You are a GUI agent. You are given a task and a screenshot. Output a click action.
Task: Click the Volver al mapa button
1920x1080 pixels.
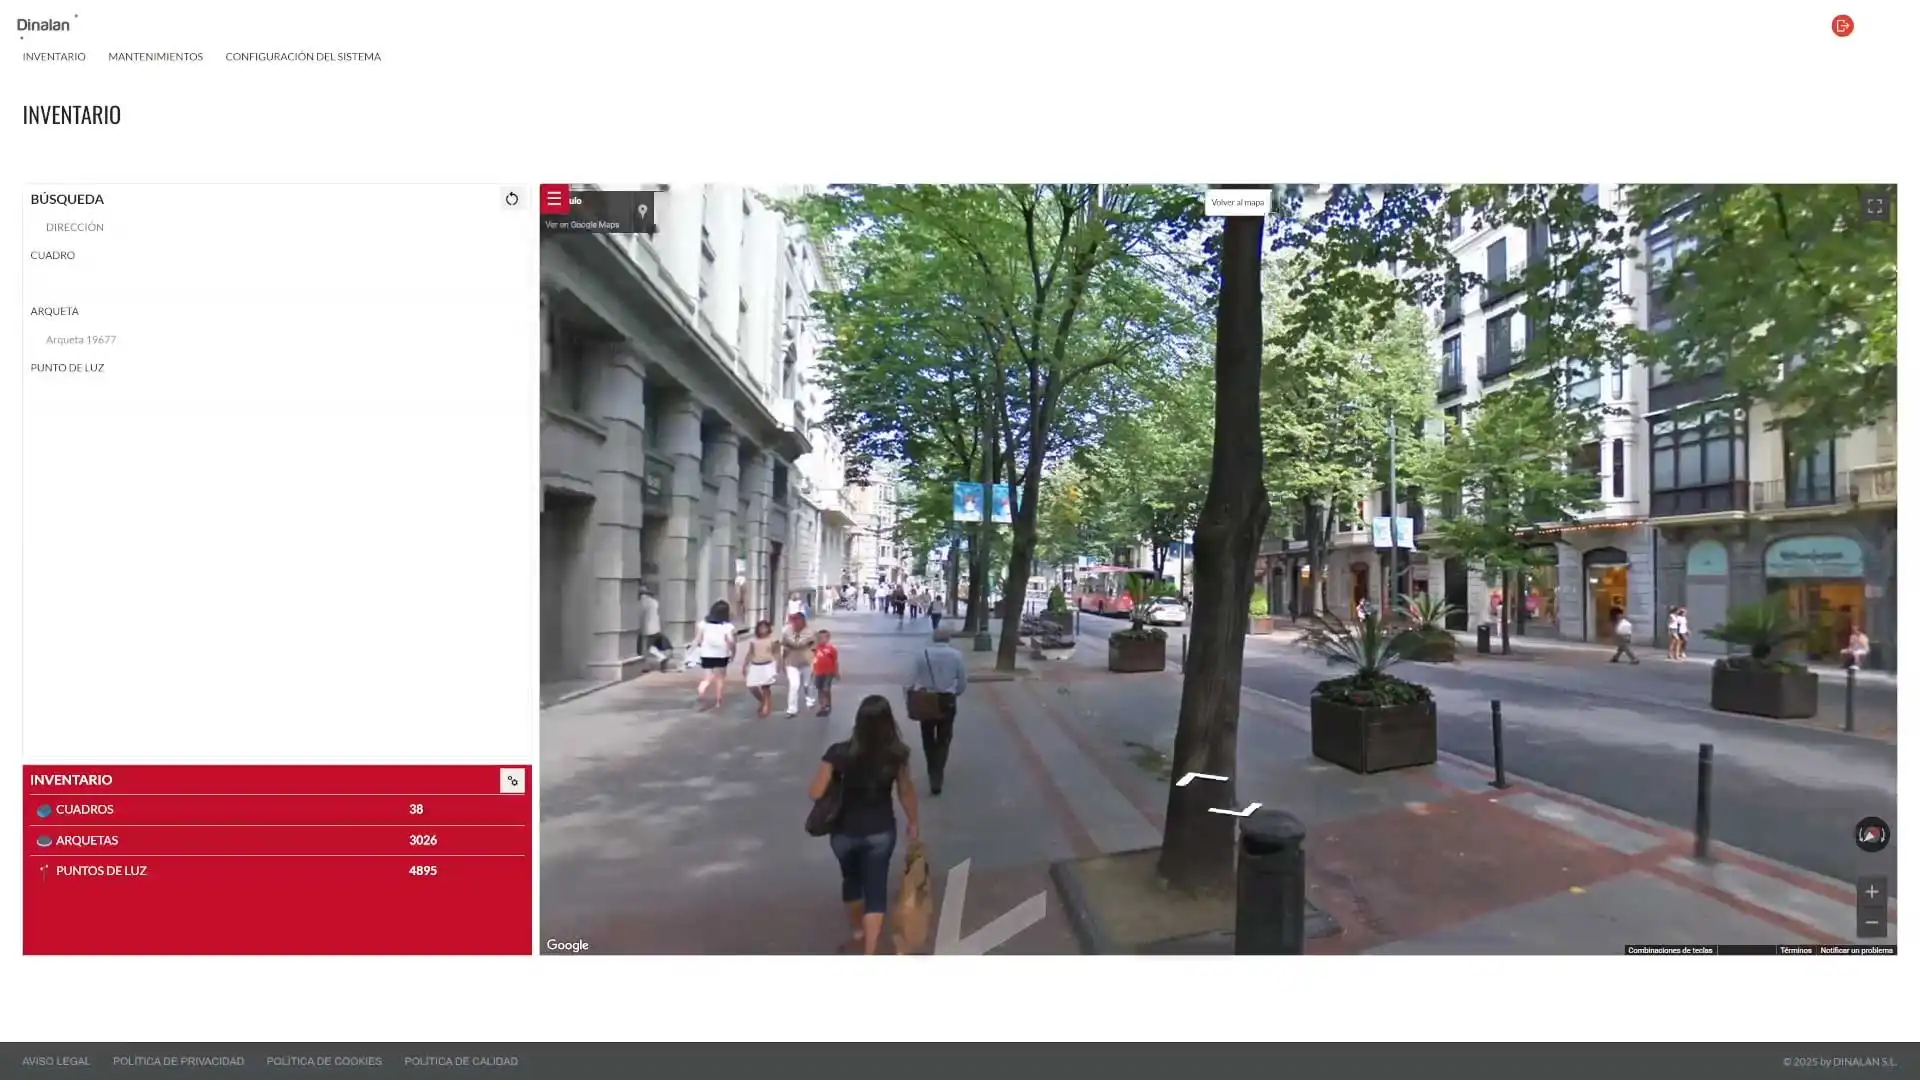pyautogui.click(x=1237, y=203)
